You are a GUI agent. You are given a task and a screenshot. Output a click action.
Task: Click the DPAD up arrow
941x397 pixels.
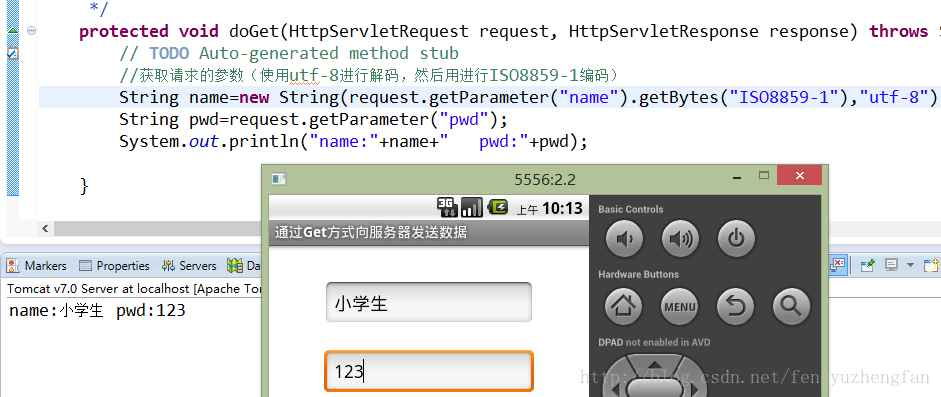pos(655,365)
